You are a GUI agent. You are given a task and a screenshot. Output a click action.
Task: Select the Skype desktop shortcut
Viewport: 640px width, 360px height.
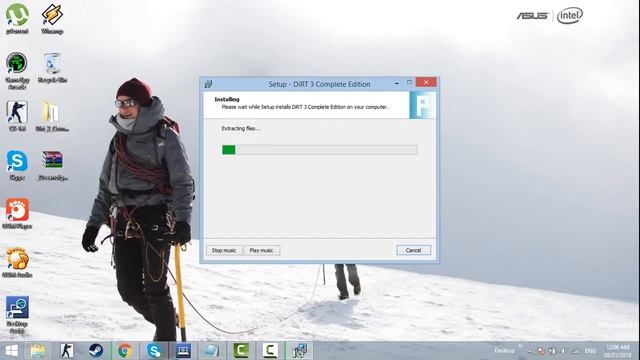pyautogui.click(x=17, y=165)
